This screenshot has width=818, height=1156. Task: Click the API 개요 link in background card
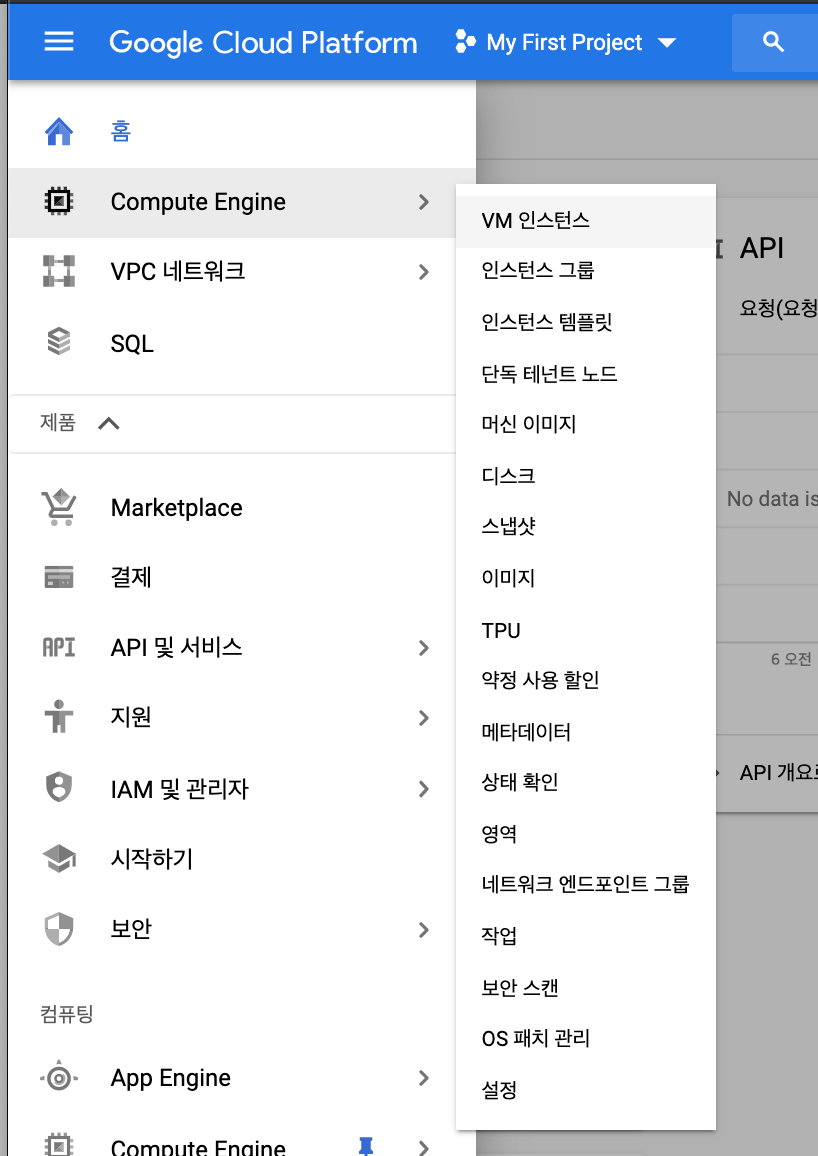777,773
